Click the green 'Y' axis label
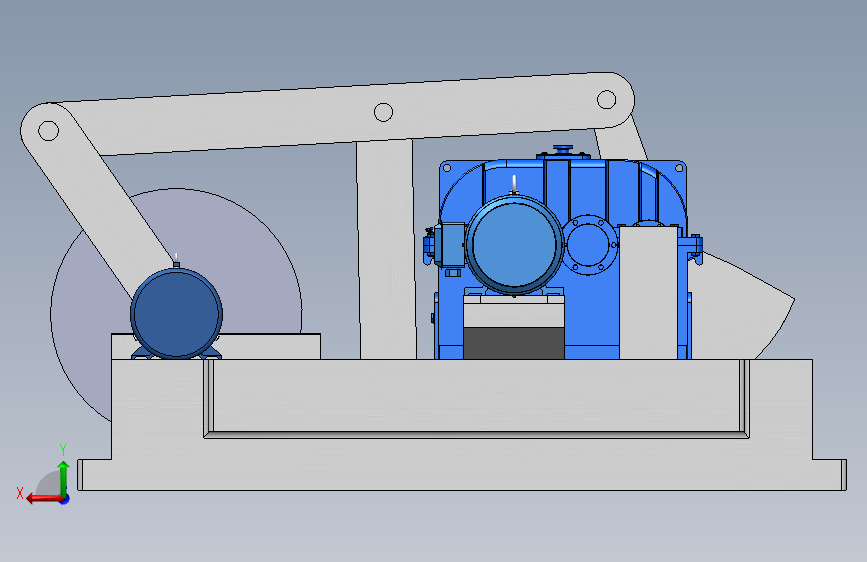Screen dimensions: 867x562 pos(62,450)
